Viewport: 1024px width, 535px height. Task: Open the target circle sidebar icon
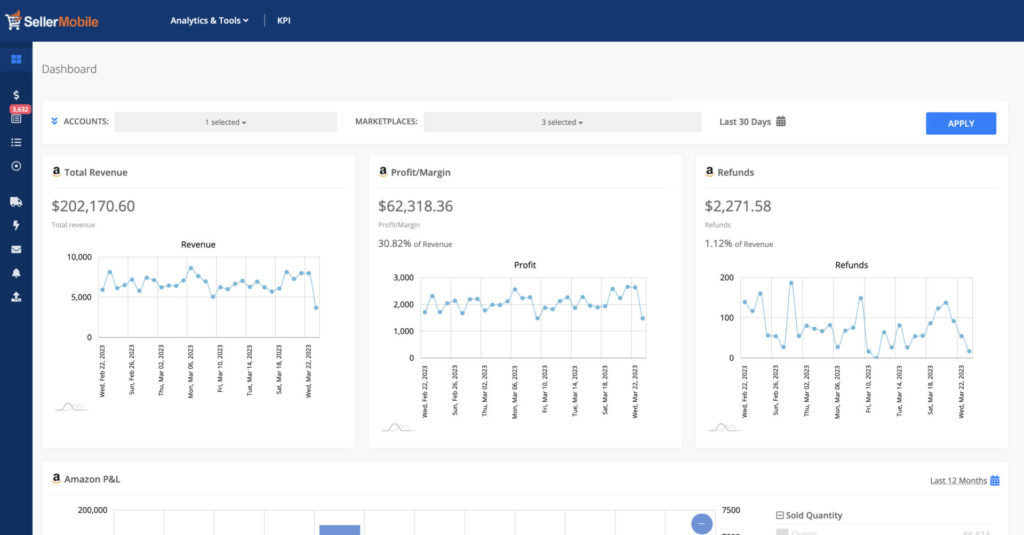pos(16,166)
